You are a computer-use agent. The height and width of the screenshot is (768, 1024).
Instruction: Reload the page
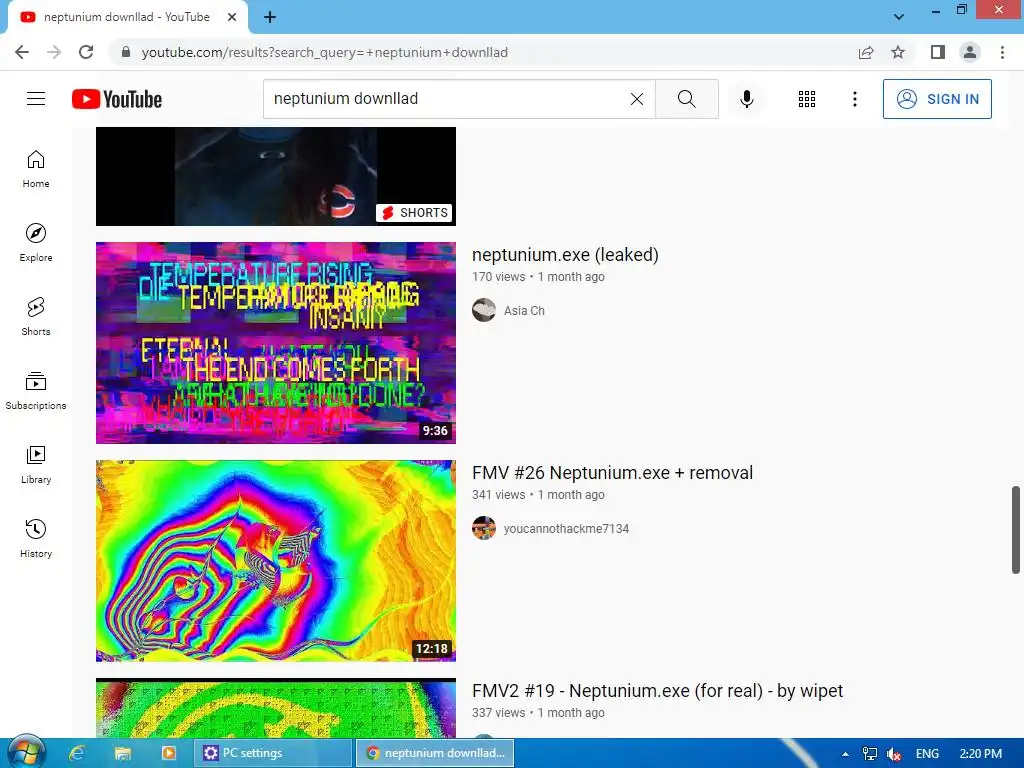pyautogui.click(x=86, y=52)
